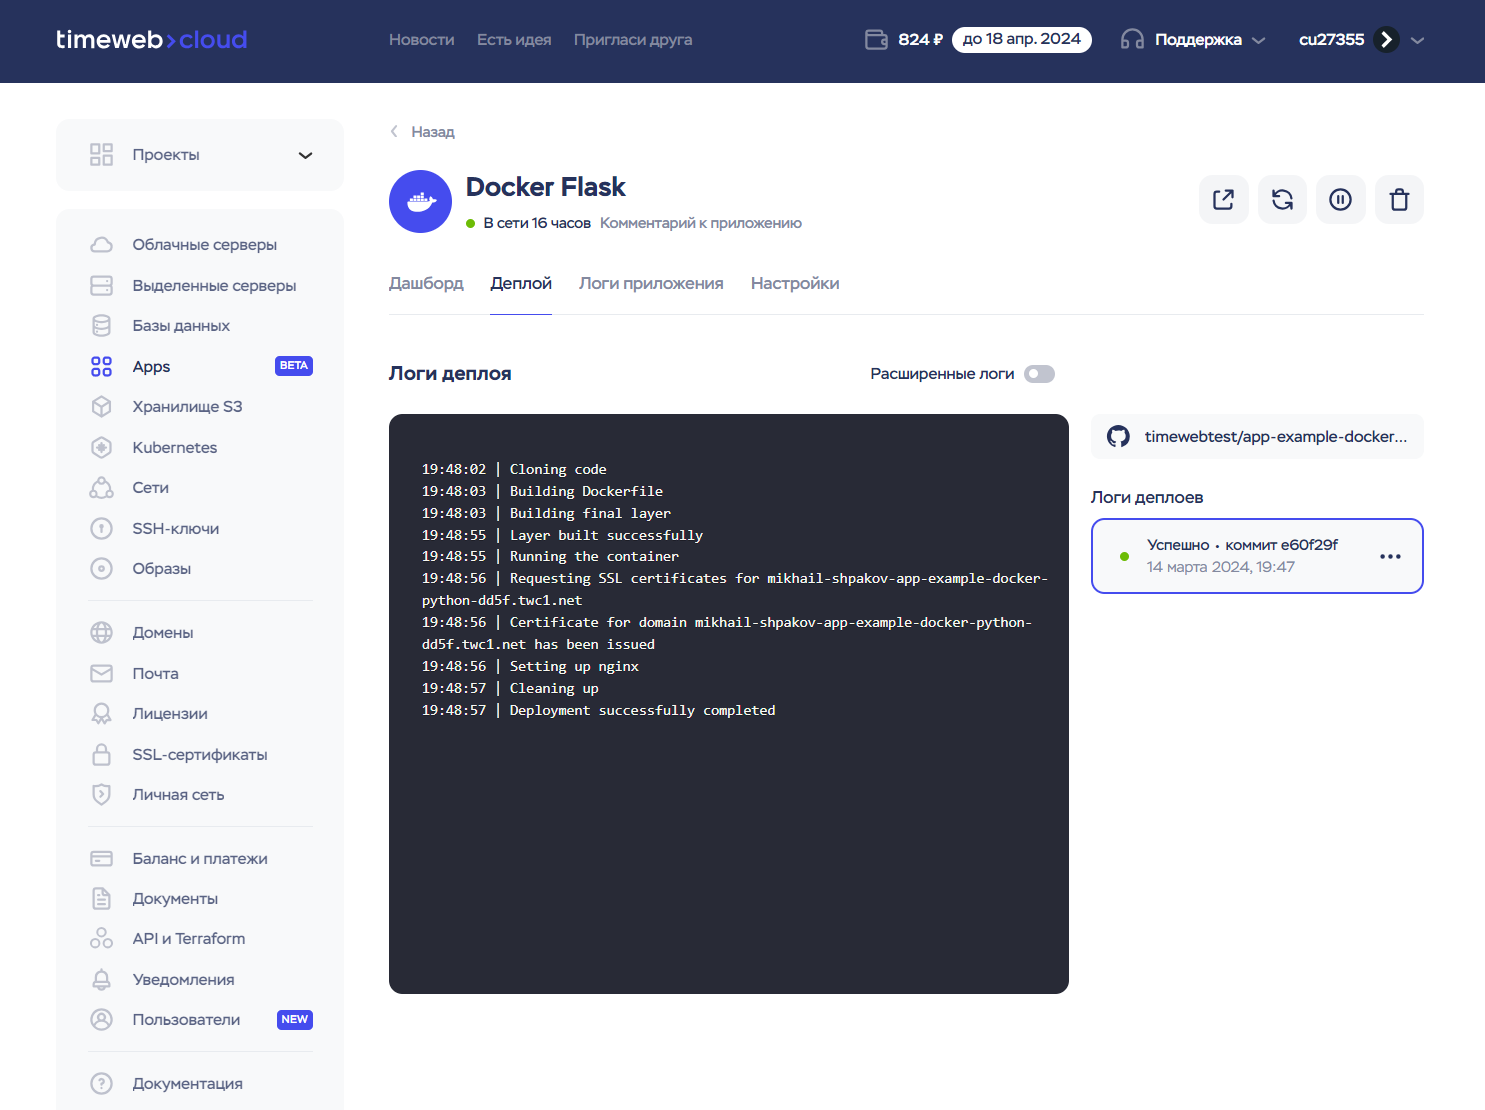Open Хранилище S3 from the sidebar
This screenshot has height=1110, width=1485.
tap(189, 406)
